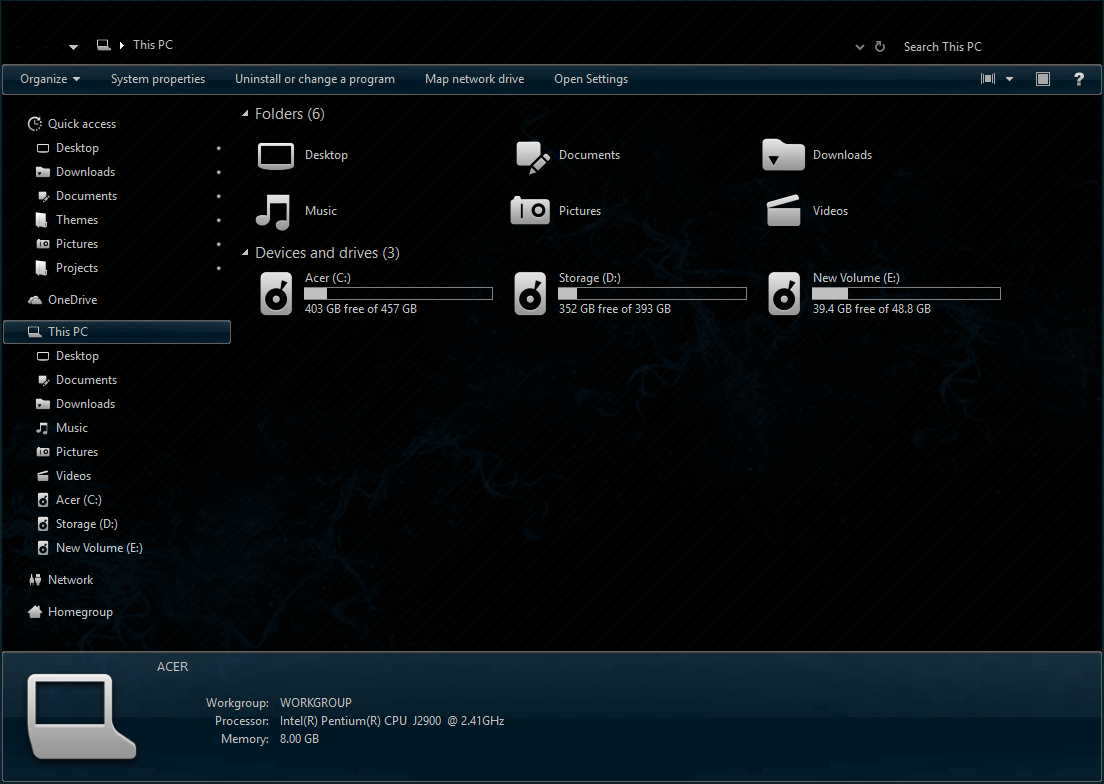Click the Open Settings button
Screen dimensions: 1104x784
pos(591,79)
